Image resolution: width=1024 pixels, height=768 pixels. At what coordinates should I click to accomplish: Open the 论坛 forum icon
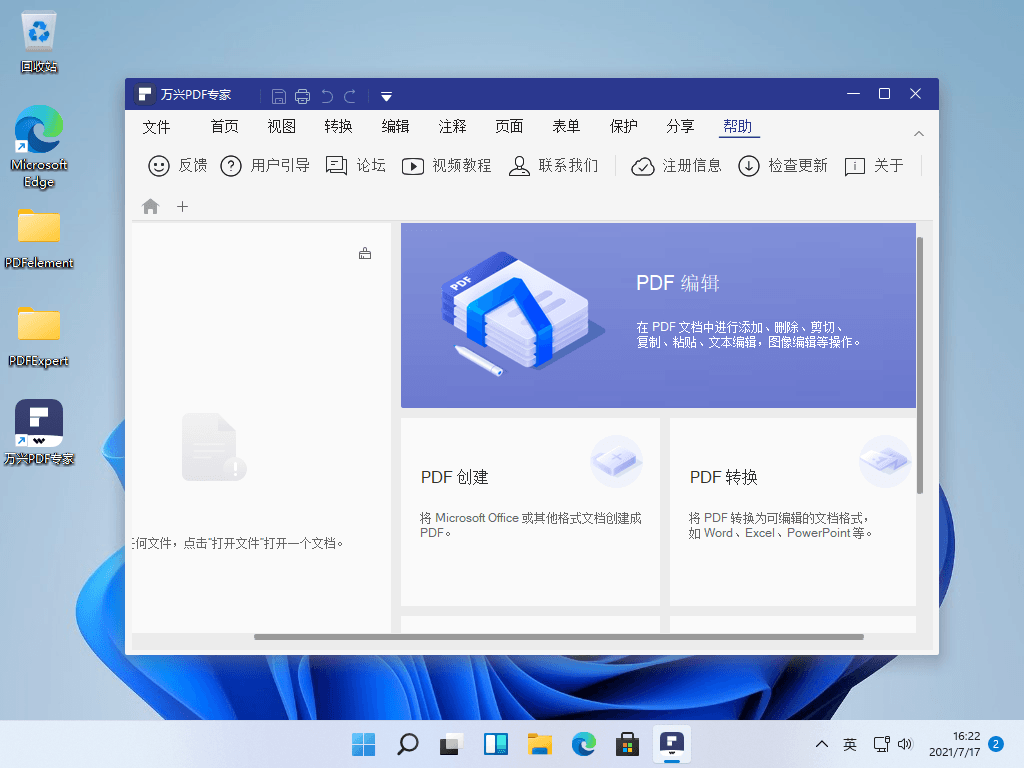336,166
